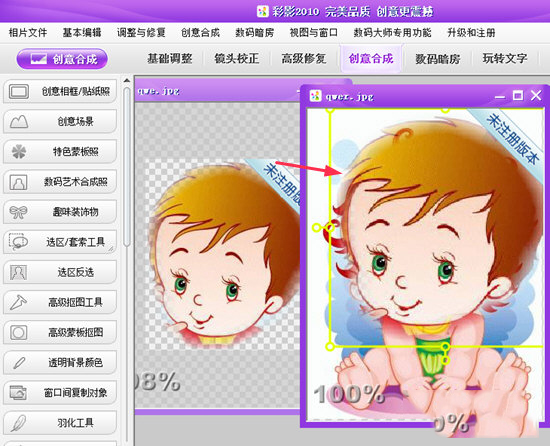Switch to the 玩转文字 tab
This screenshot has width=550, height=446.
click(x=505, y=59)
